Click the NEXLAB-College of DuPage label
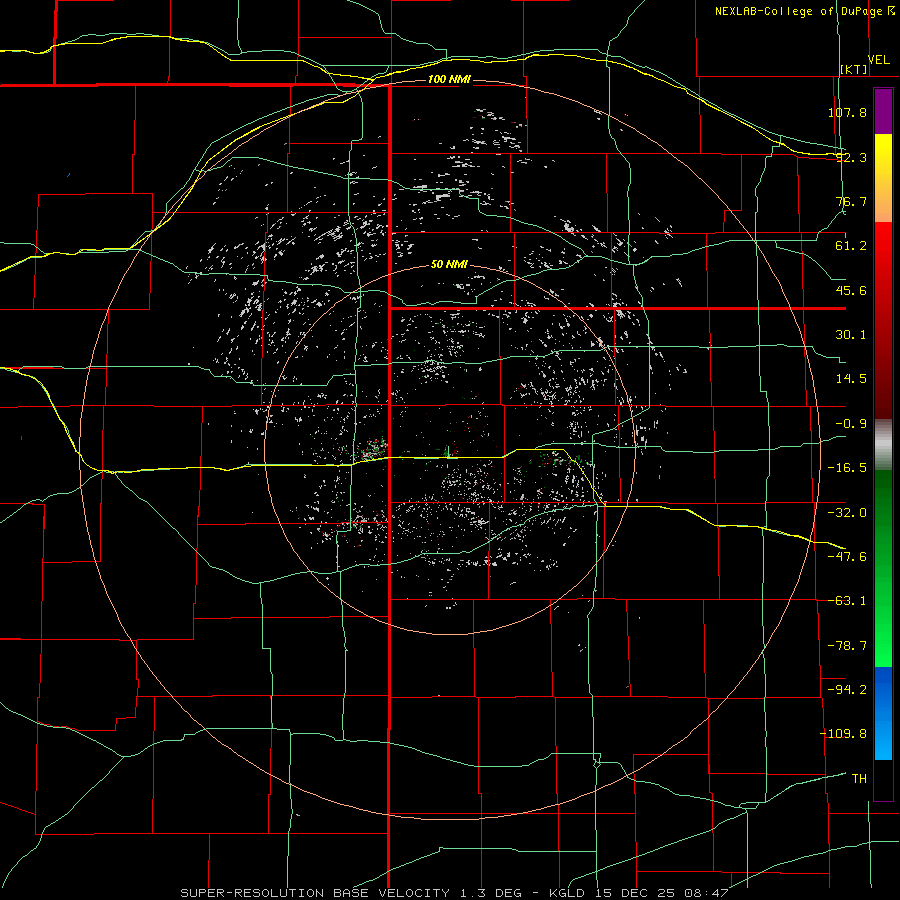The image size is (900, 900). [798, 11]
